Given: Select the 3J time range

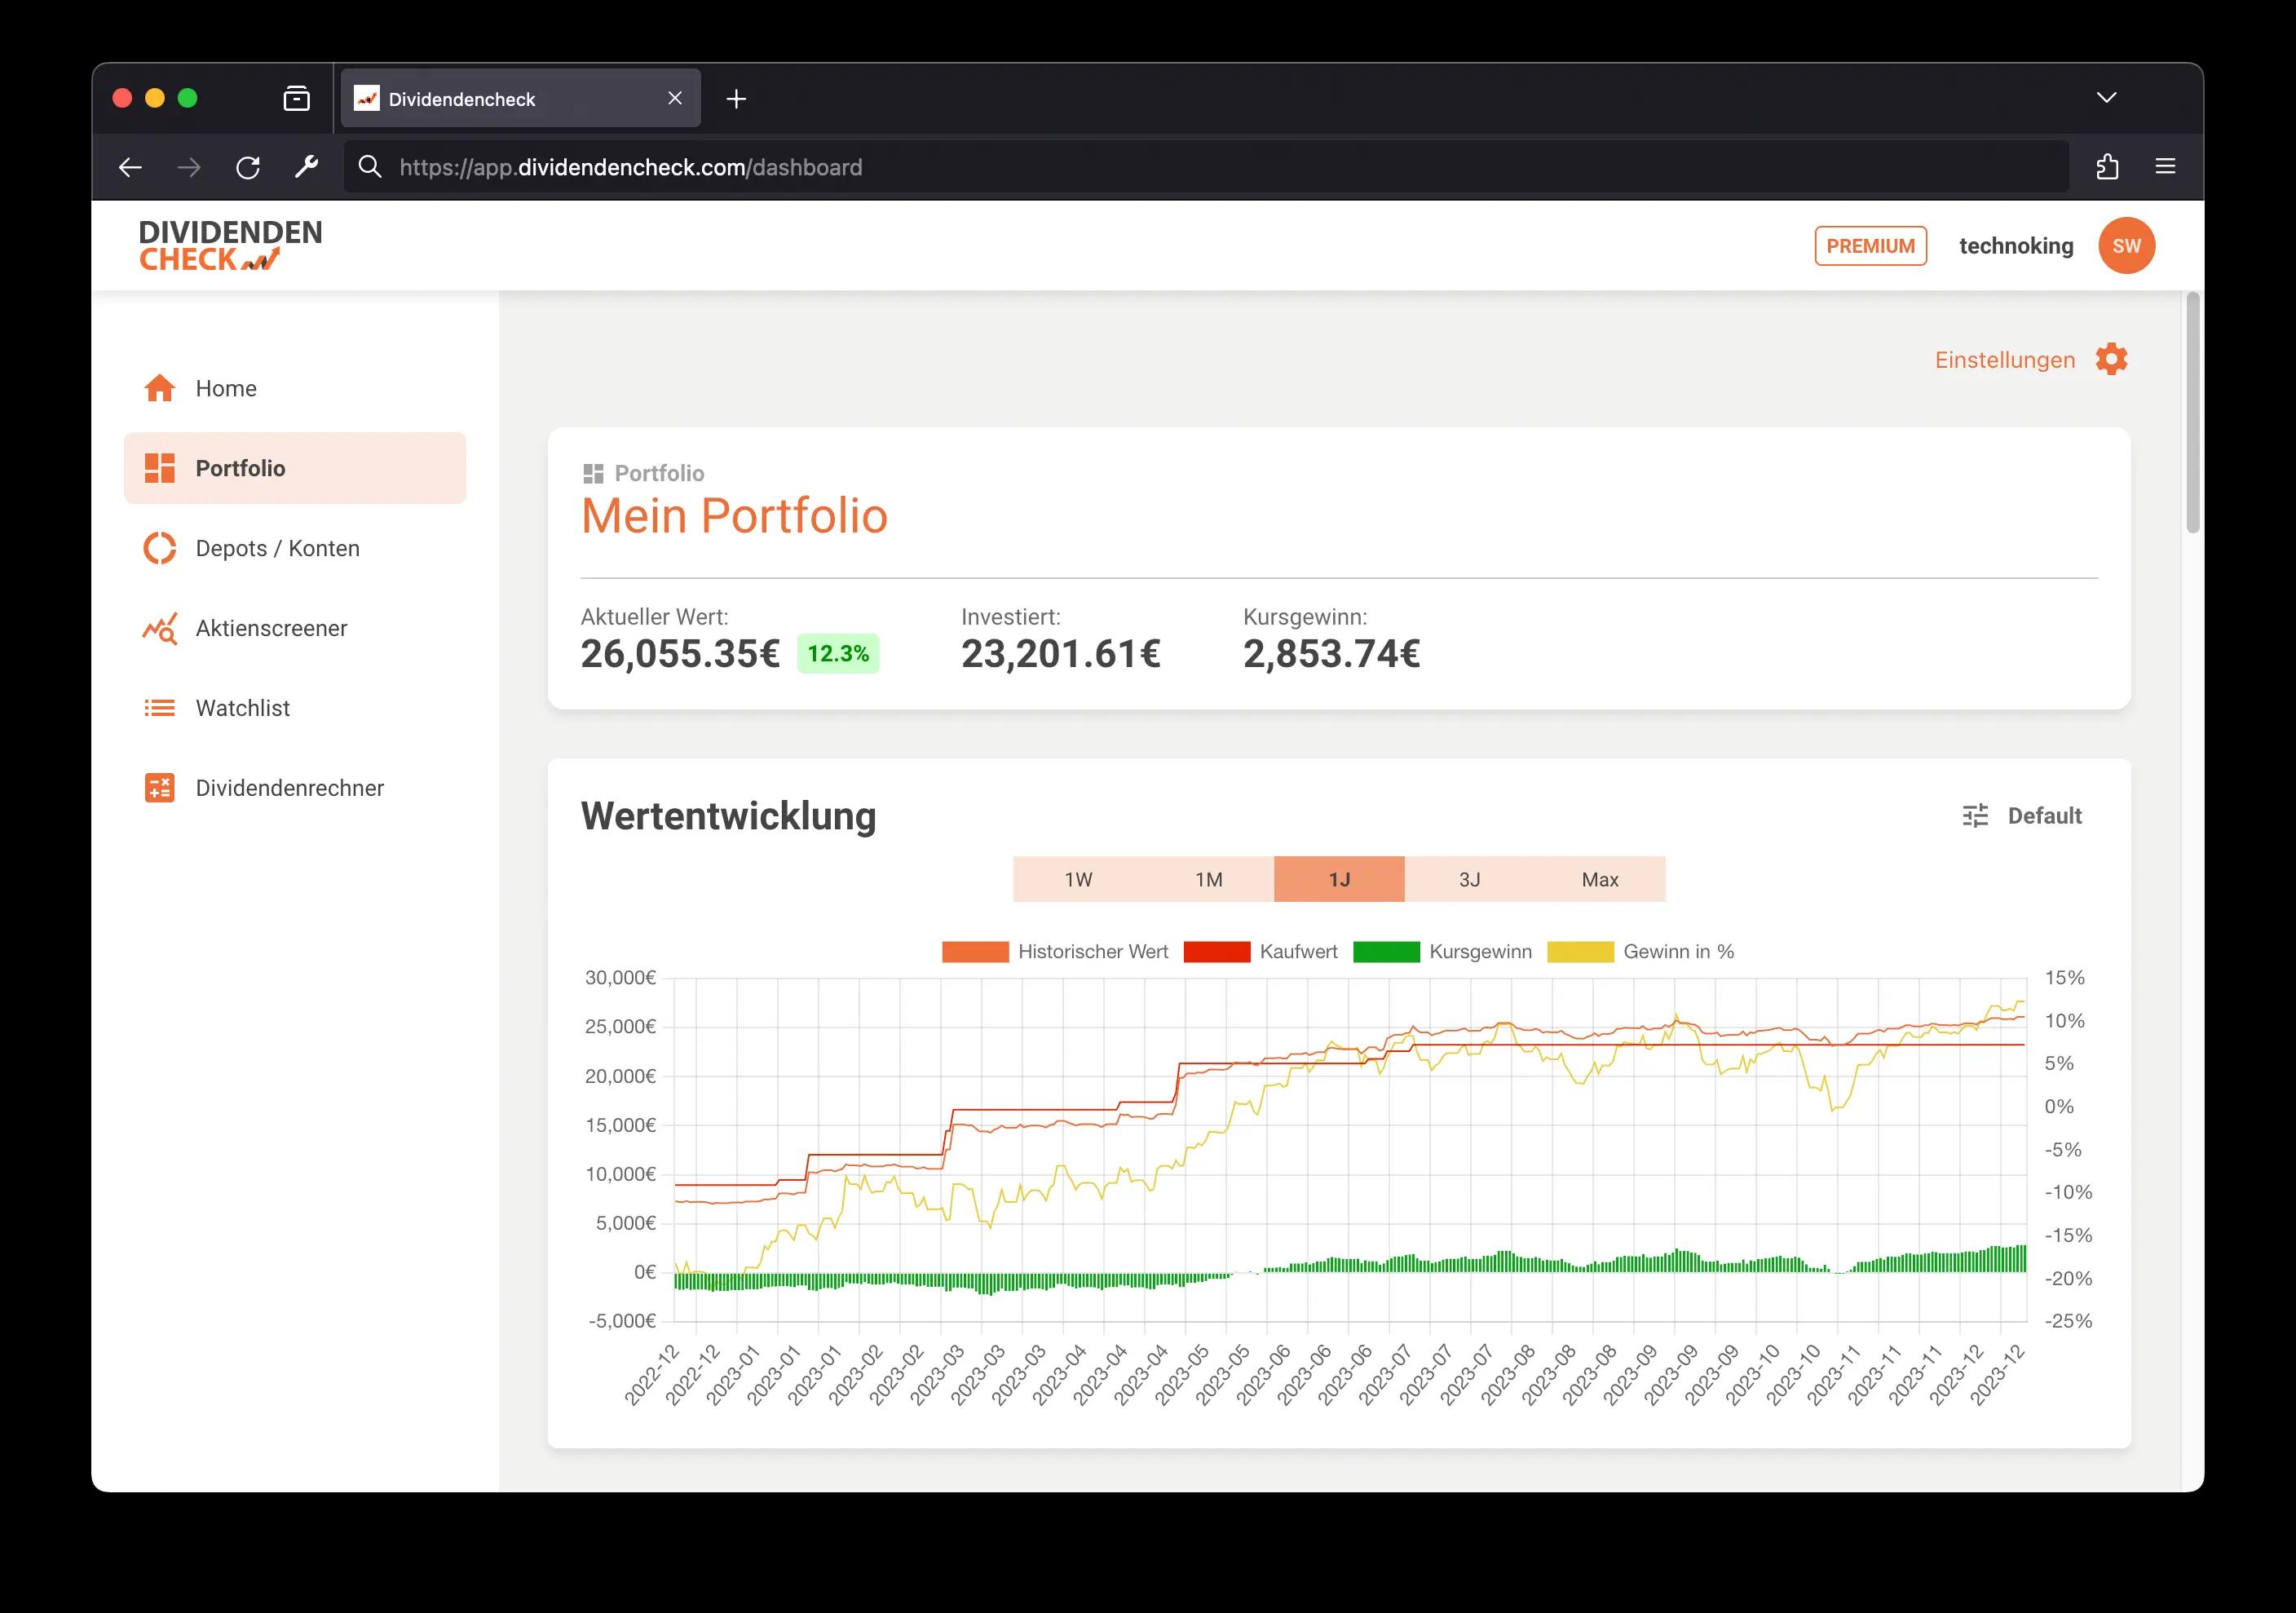Looking at the screenshot, I should pyautogui.click(x=1470, y=879).
